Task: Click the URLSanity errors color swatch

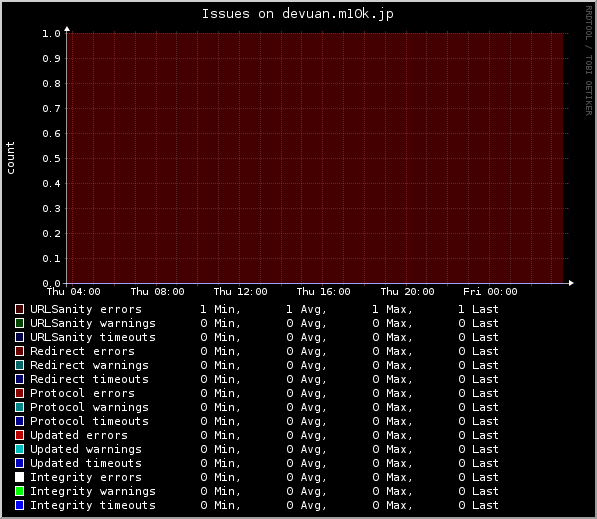Action: click(19, 309)
